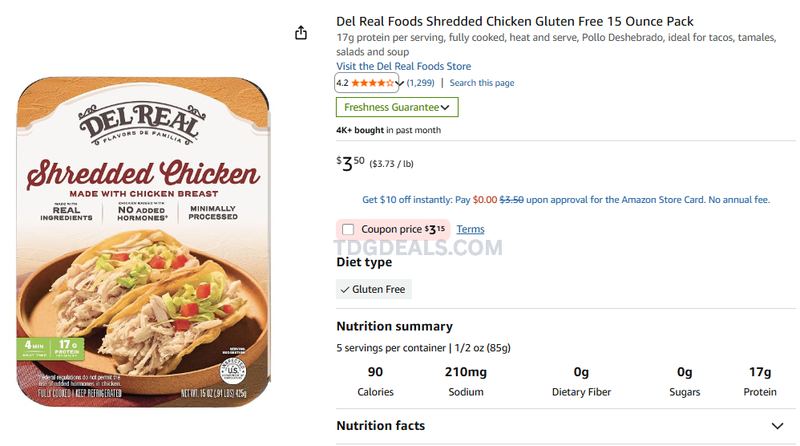Click the 17g Protein nutrition value
Screen dimensions: 800x446
click(x=760, y=381)
